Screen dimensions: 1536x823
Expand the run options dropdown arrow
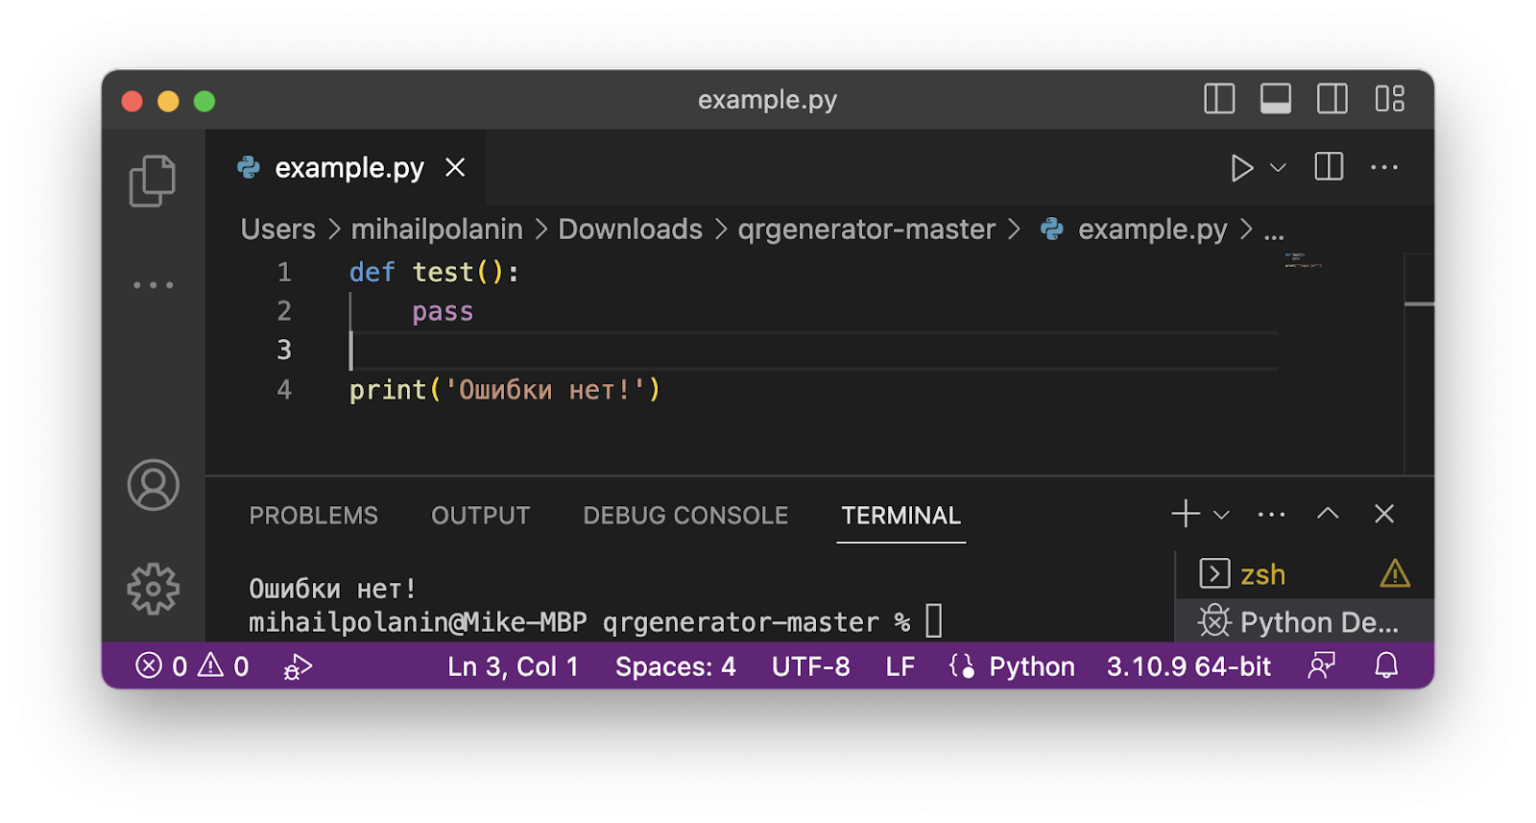[1278, 168]
